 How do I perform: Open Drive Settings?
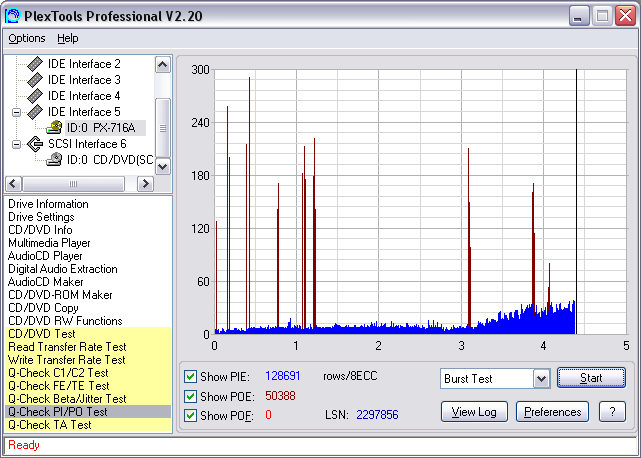(x=41, y=217)
